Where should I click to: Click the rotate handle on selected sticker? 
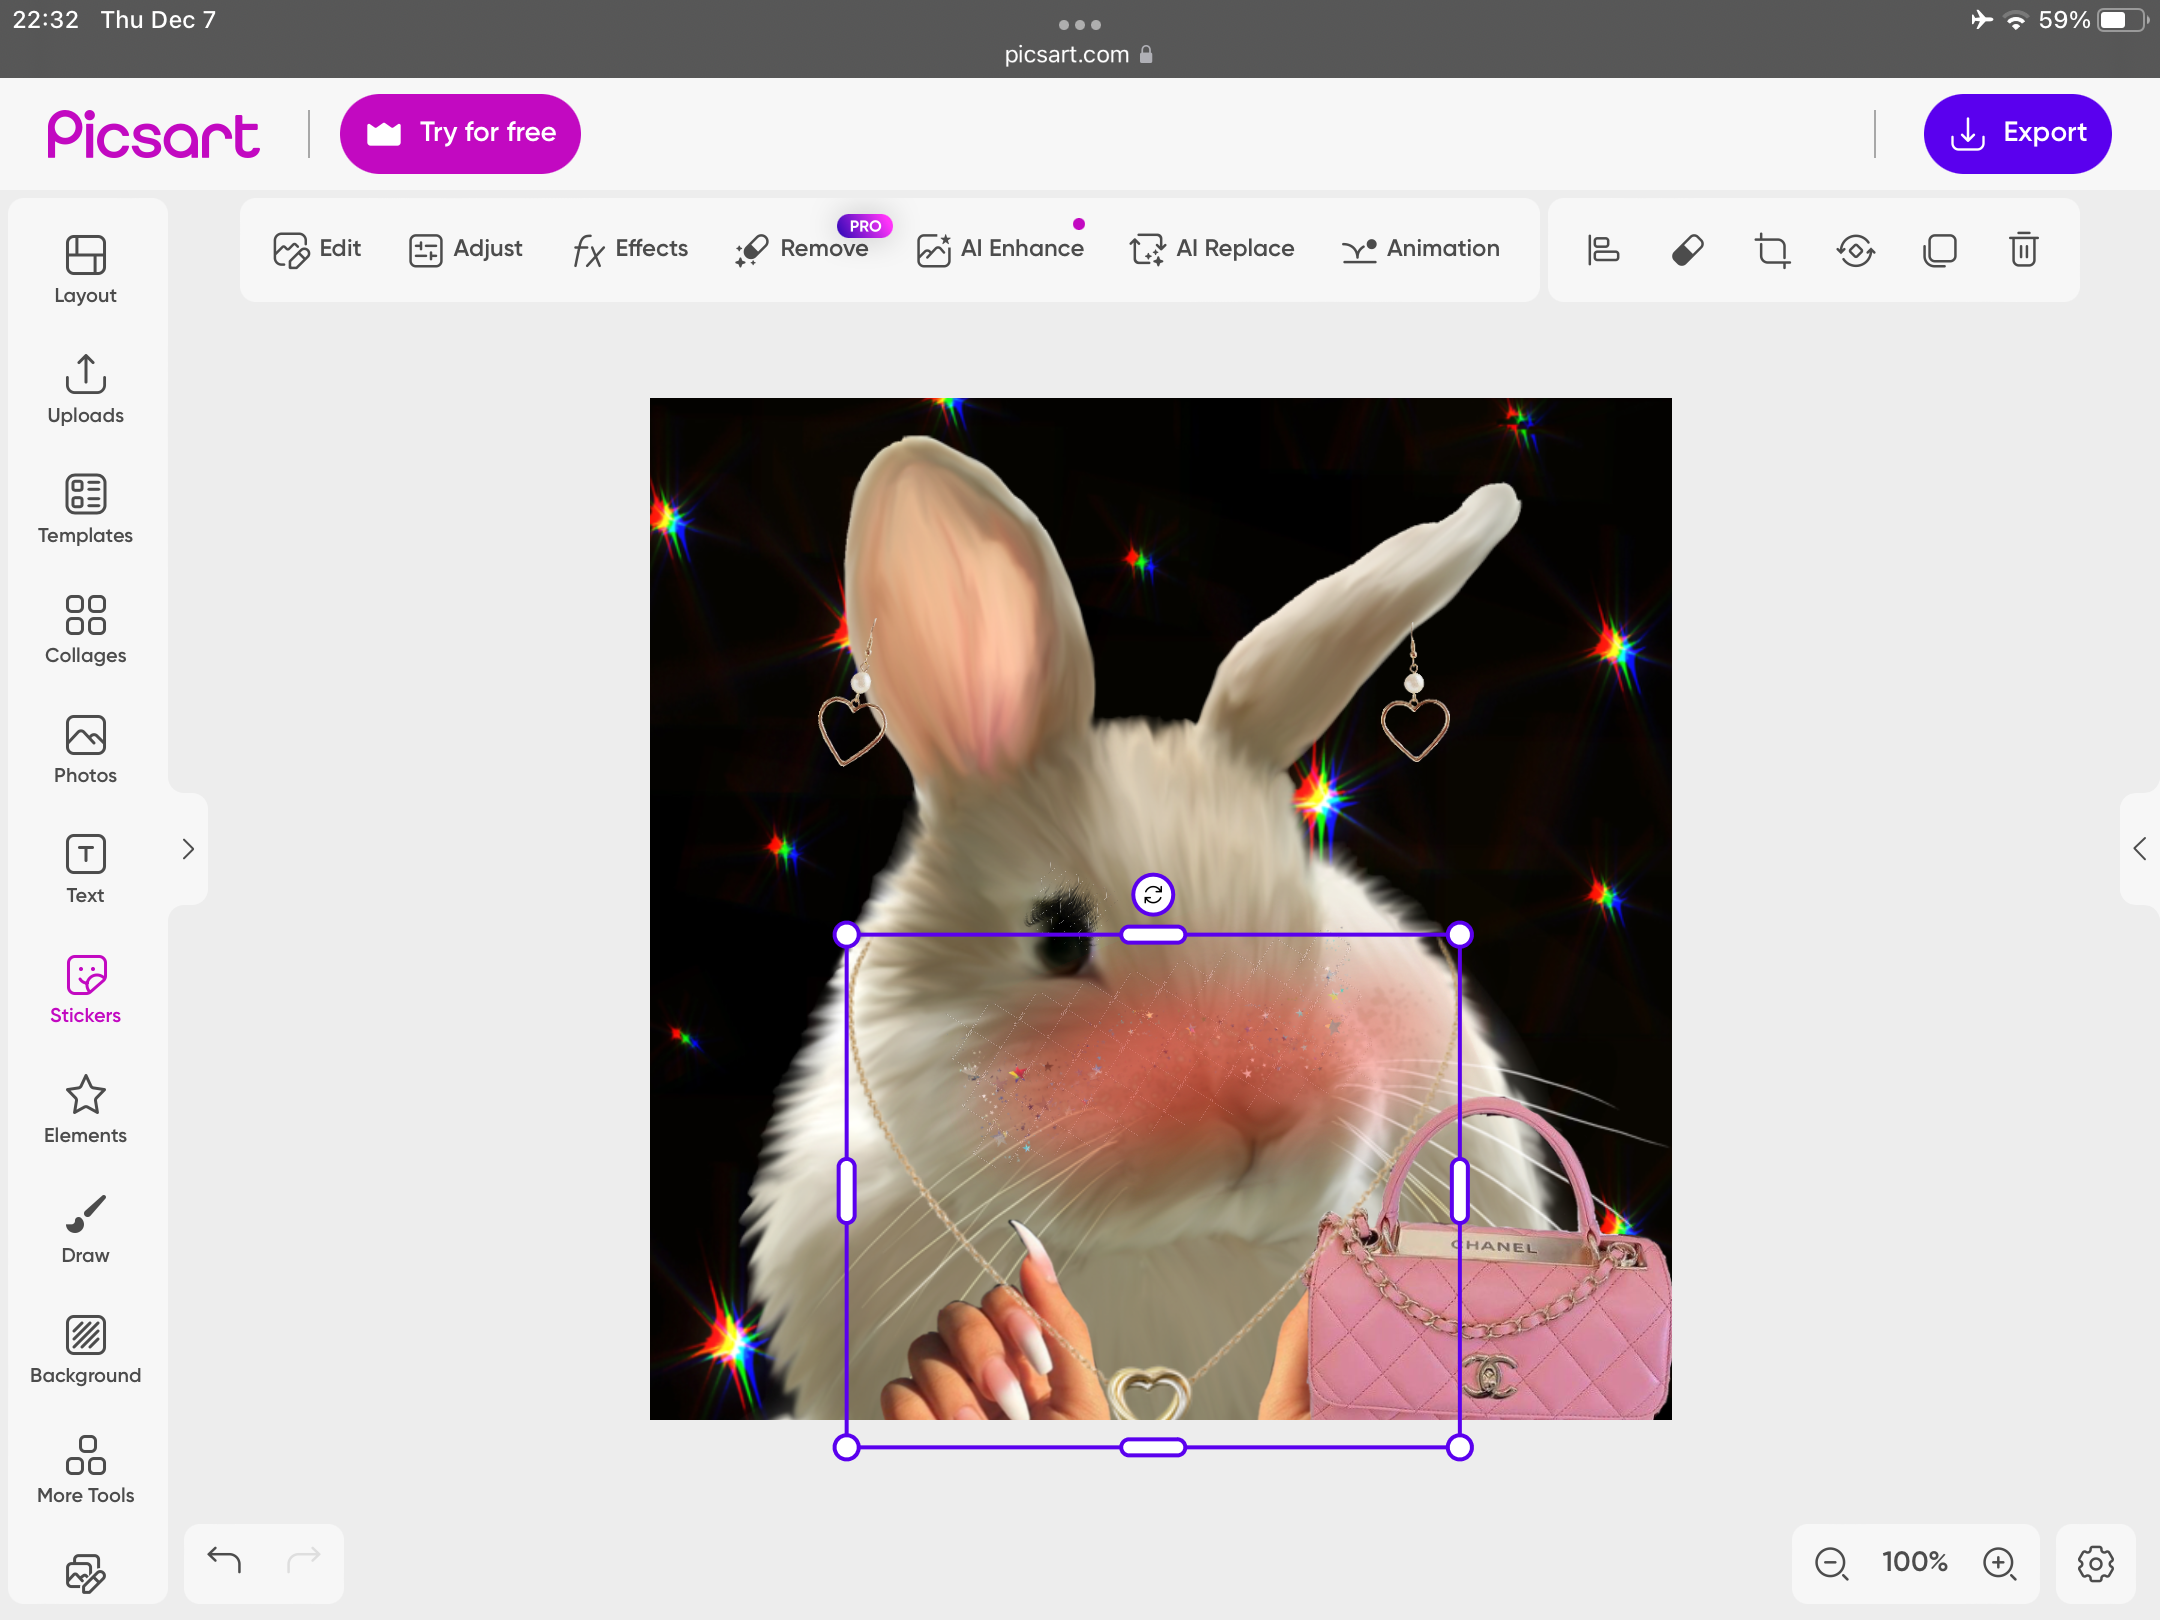tap(1153, 894)
